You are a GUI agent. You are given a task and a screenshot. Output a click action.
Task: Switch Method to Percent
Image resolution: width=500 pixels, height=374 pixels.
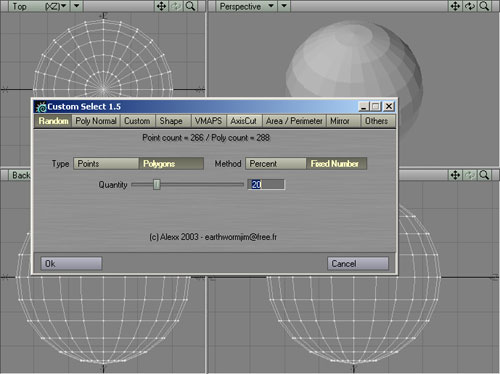click(276, 164)
